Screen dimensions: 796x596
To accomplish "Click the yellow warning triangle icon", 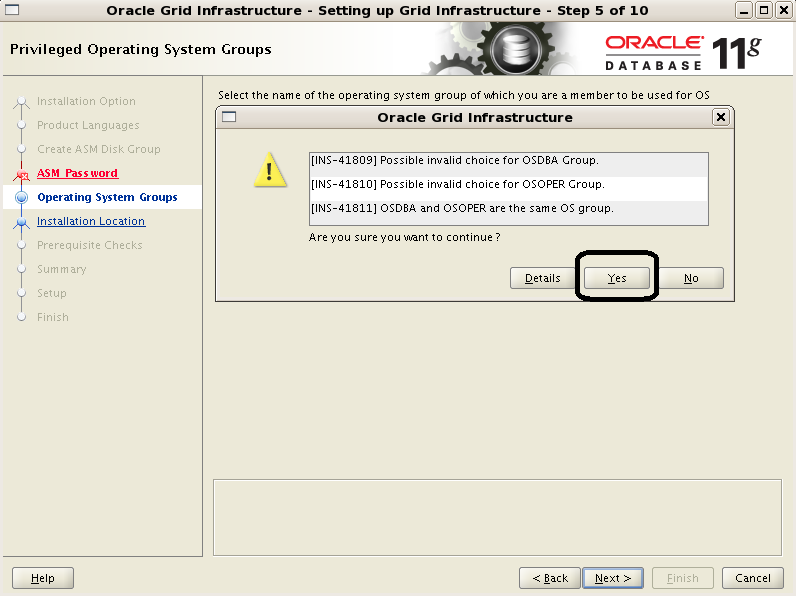I will 270,170.
